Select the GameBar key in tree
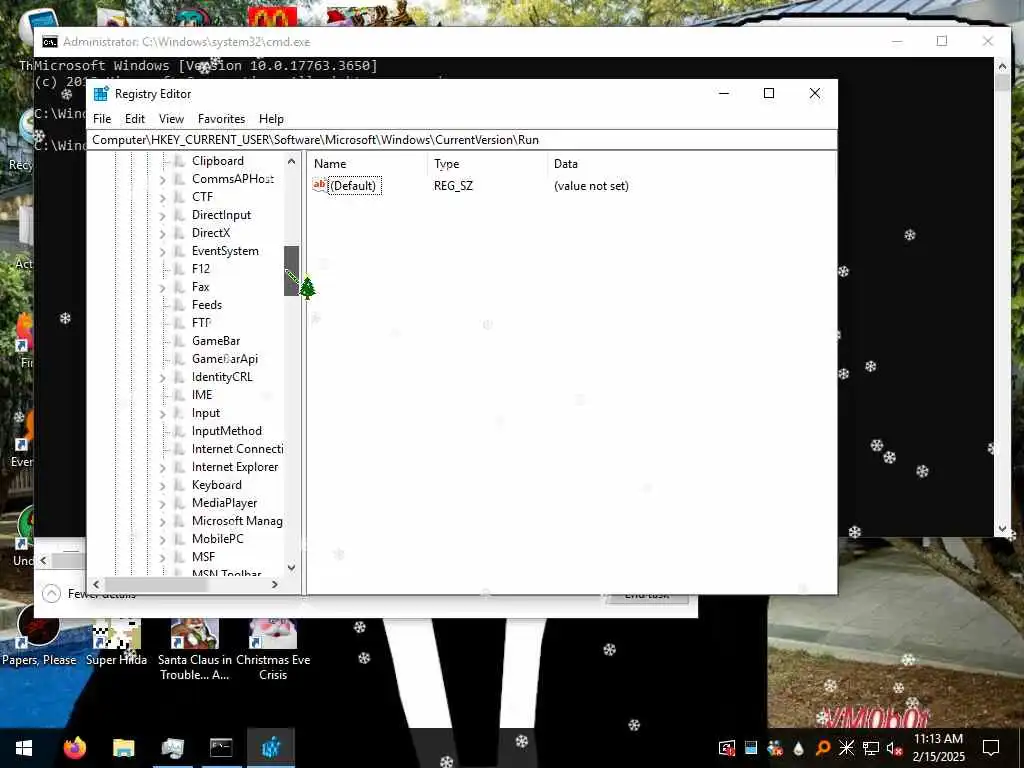1024x768 pixels. pos(216,341)
